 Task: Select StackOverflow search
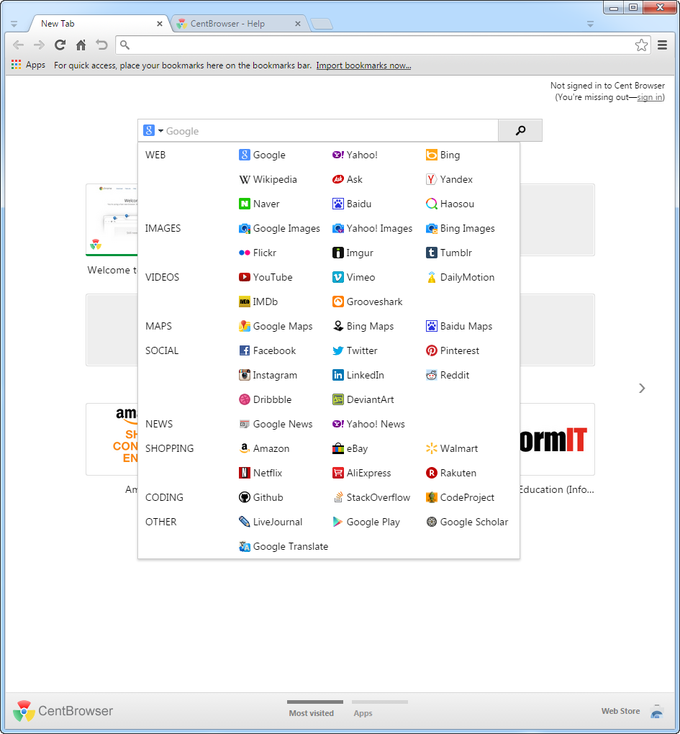click(371, 497)
